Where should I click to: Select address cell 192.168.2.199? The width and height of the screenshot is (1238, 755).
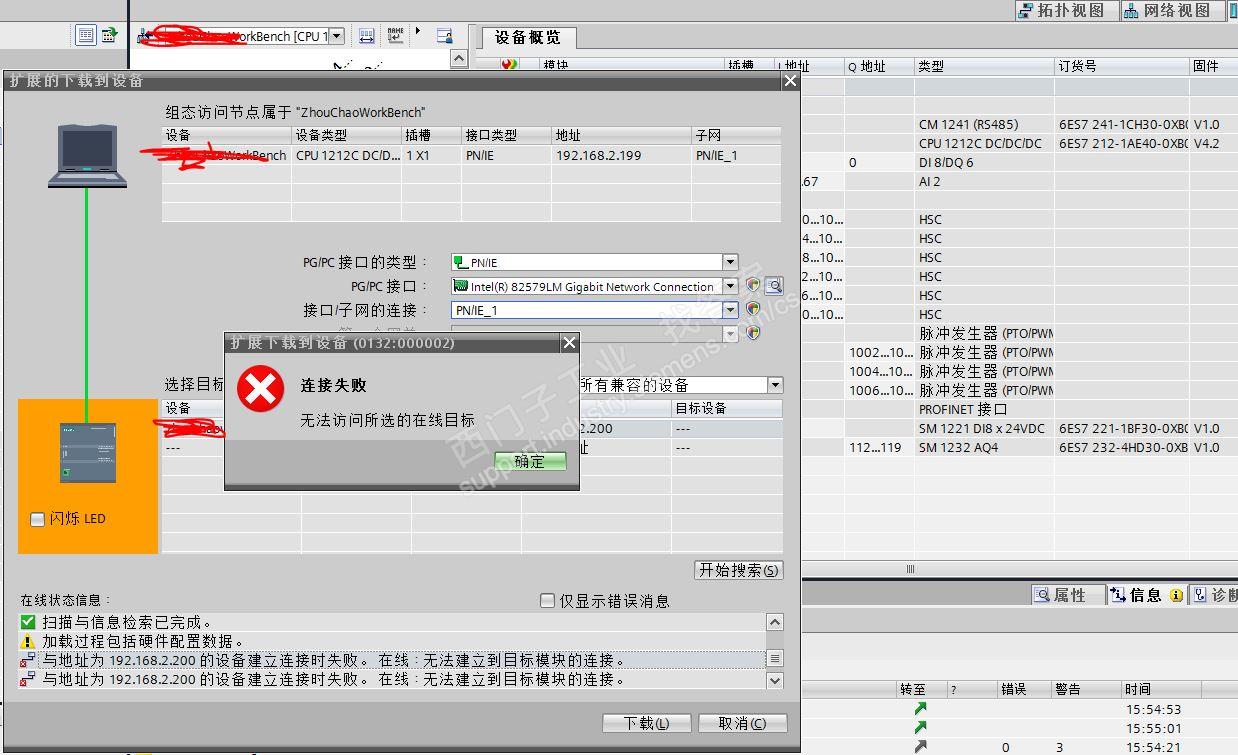pos(621,155)
